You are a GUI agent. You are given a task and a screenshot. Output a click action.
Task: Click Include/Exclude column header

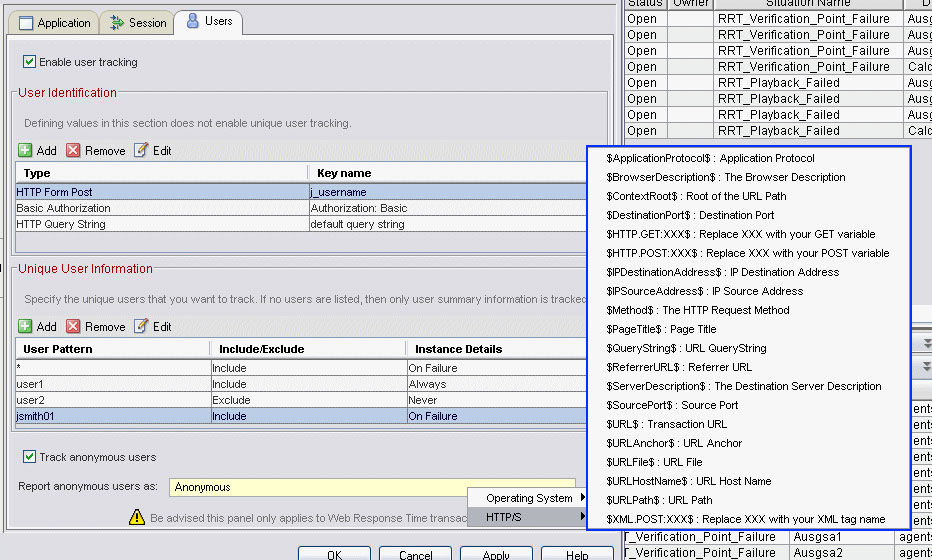308,349
